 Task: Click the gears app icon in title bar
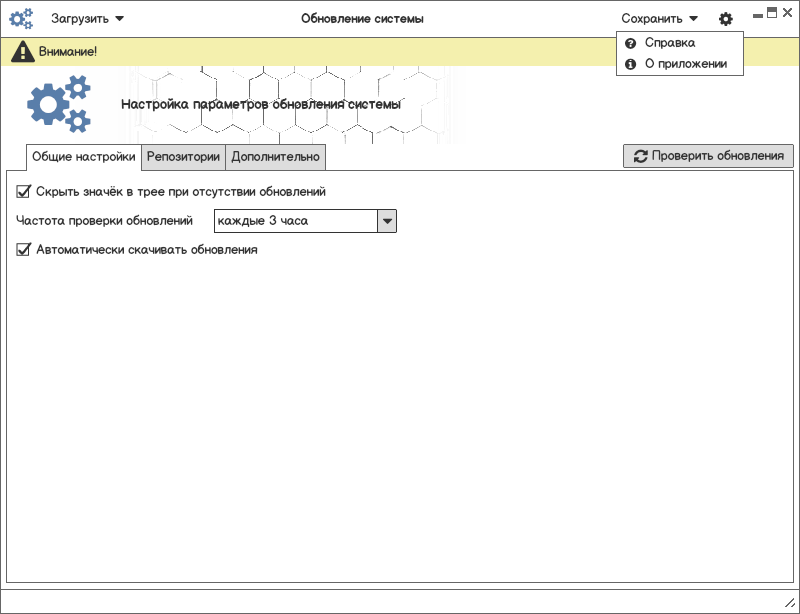(x=21, y=19)
